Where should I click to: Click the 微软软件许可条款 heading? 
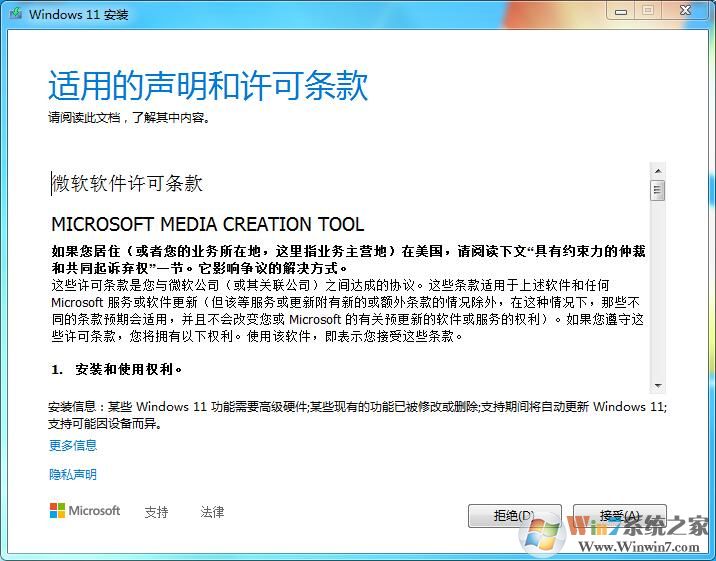pos(127,184)
